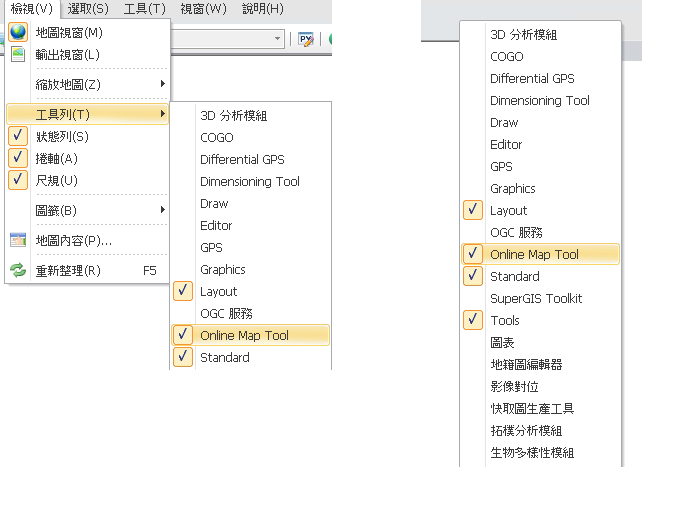Enable the 地籍圖編輯器 toolbar
This screenshot has width=679, height=506.
coord(526,364)
